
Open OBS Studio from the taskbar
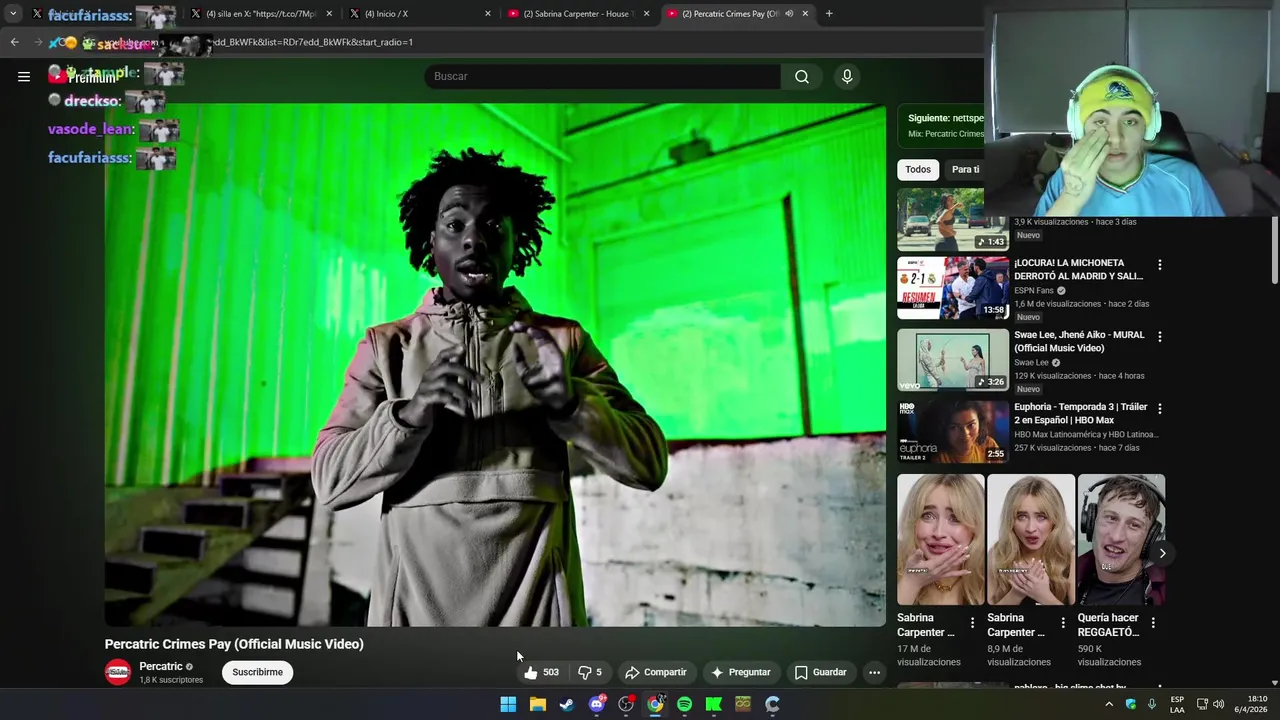(x=626, y=704)
